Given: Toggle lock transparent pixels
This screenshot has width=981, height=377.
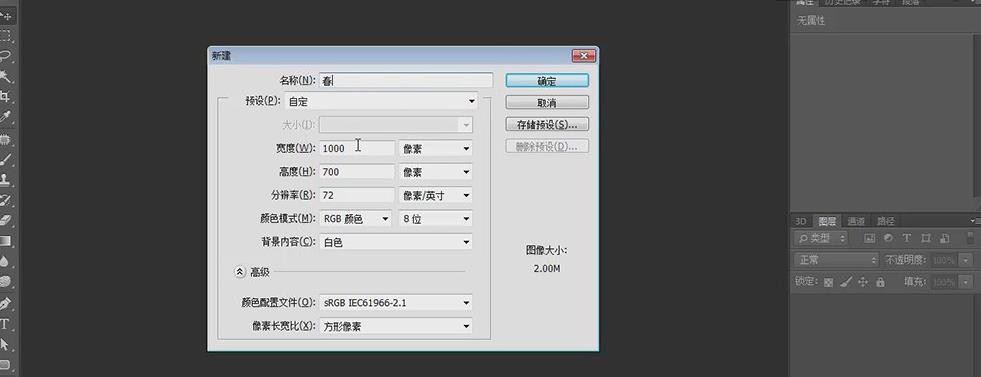Looking at the screenshot, I should [828, 283].
